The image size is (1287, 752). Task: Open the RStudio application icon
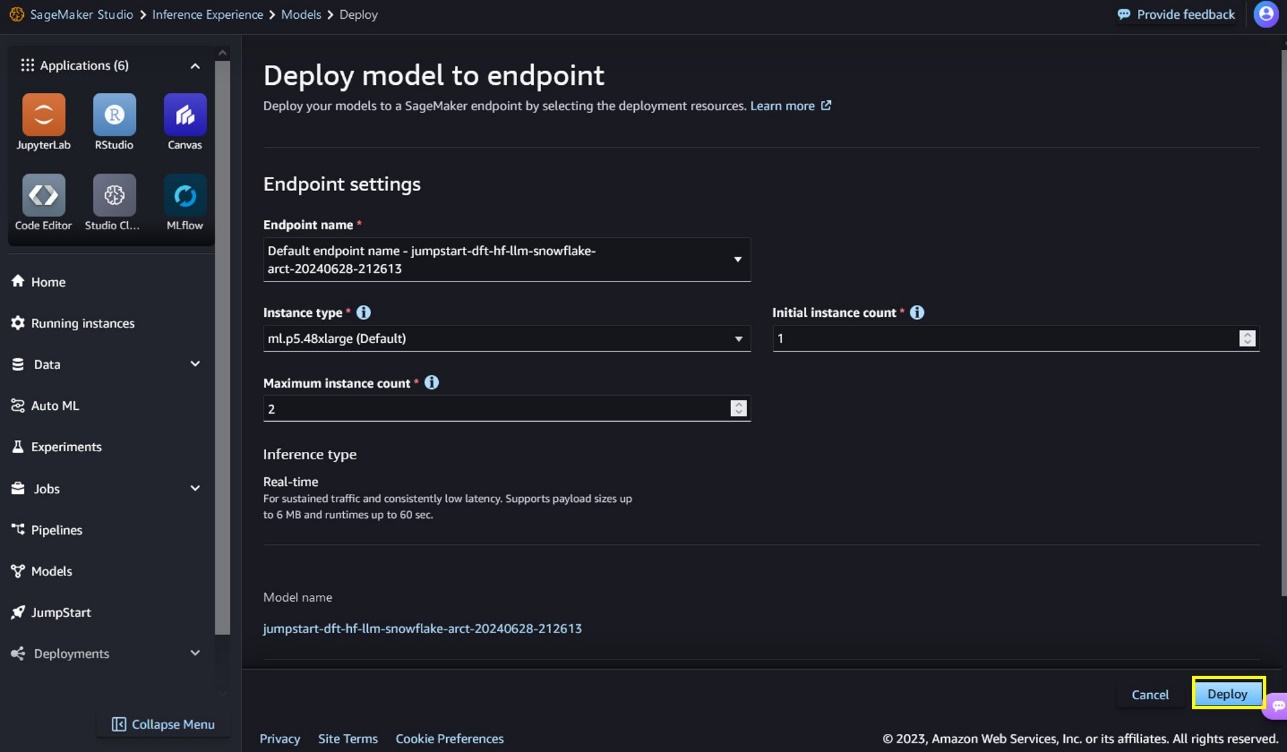pyautogui.click(x=114, y=115)
